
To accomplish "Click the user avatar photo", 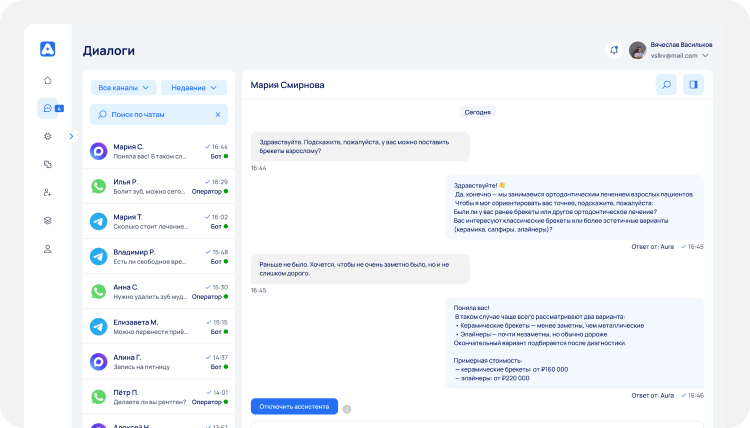I will 637,50.
